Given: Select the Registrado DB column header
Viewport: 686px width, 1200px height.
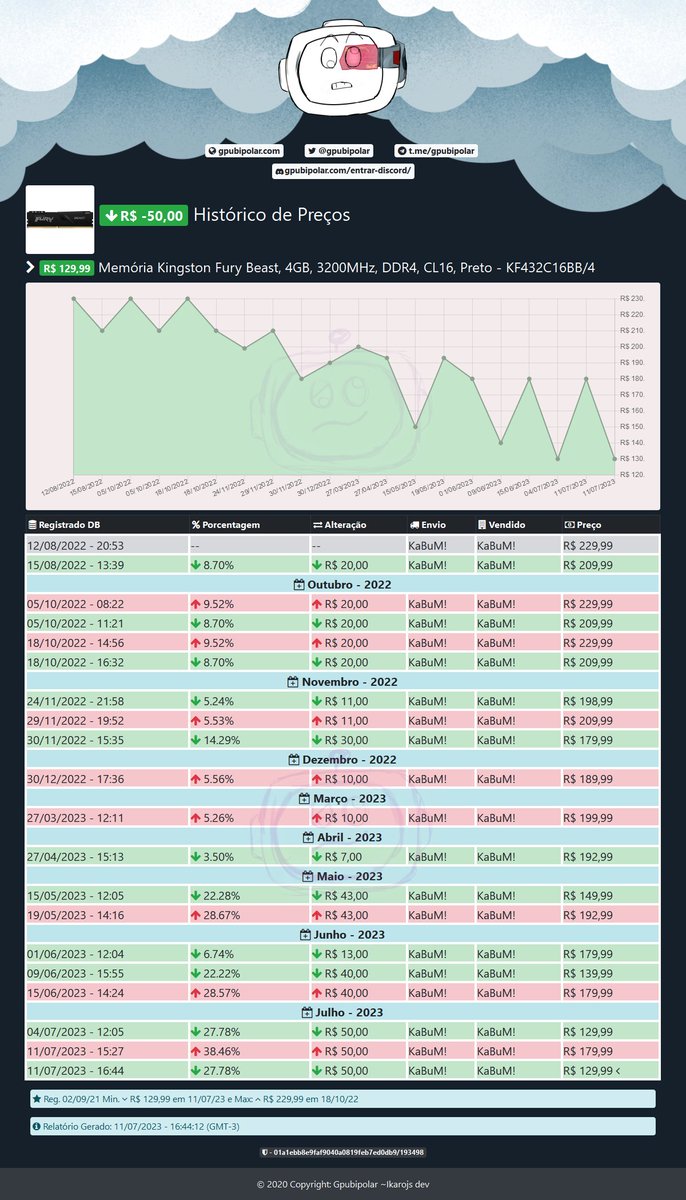Looking at the screenshot, I should pos(106,524).
